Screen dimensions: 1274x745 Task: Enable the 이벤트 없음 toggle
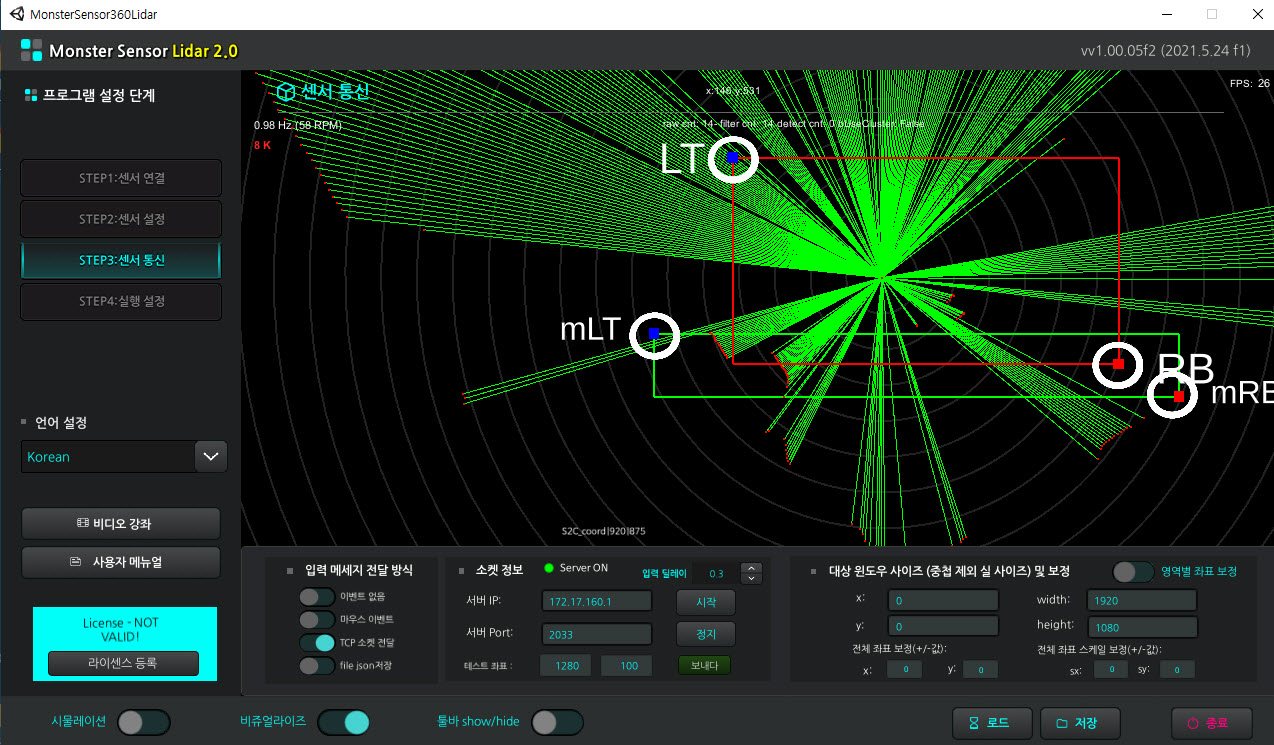pyautogui.click(x=317, y=597)
